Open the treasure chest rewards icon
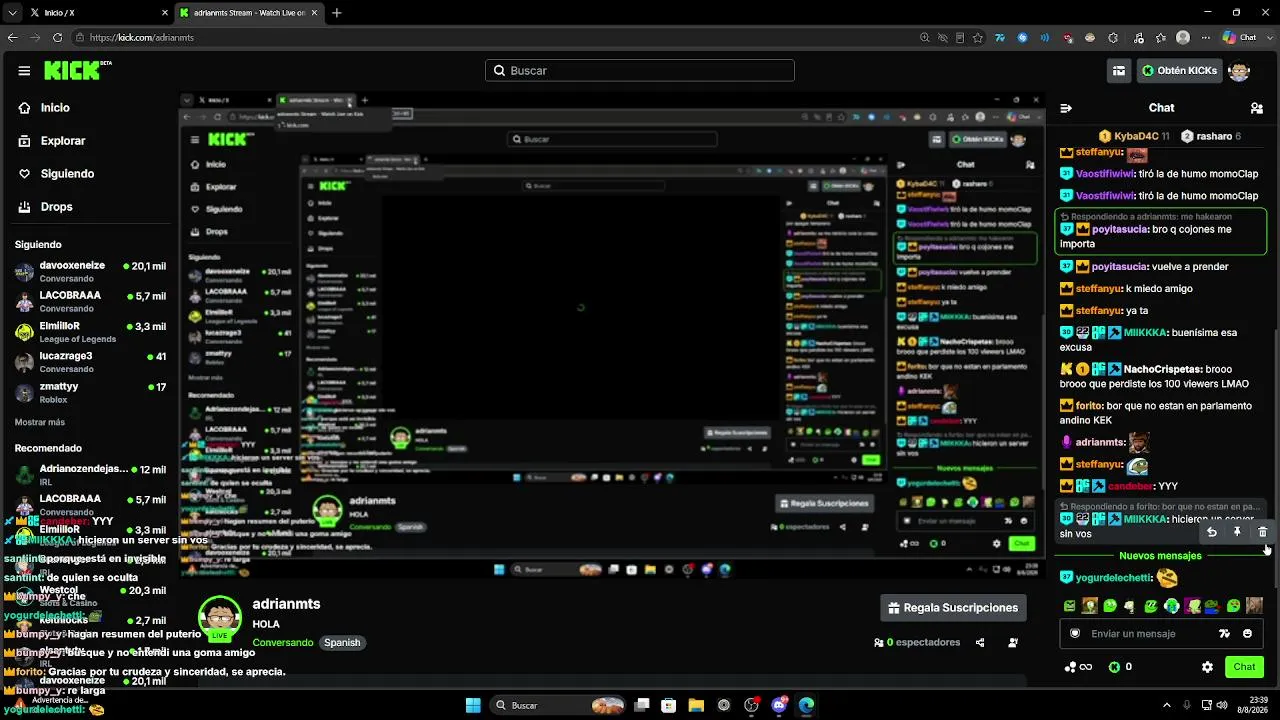This screenshot has width=1280, height=720. (x=1119, y=71)
